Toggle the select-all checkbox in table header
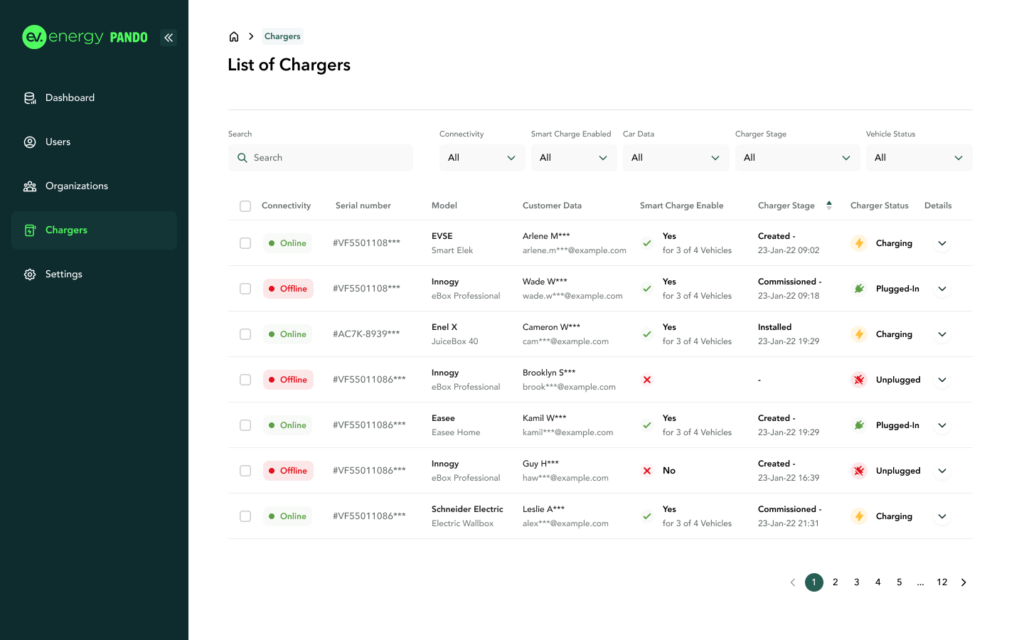 pos(245,206)
